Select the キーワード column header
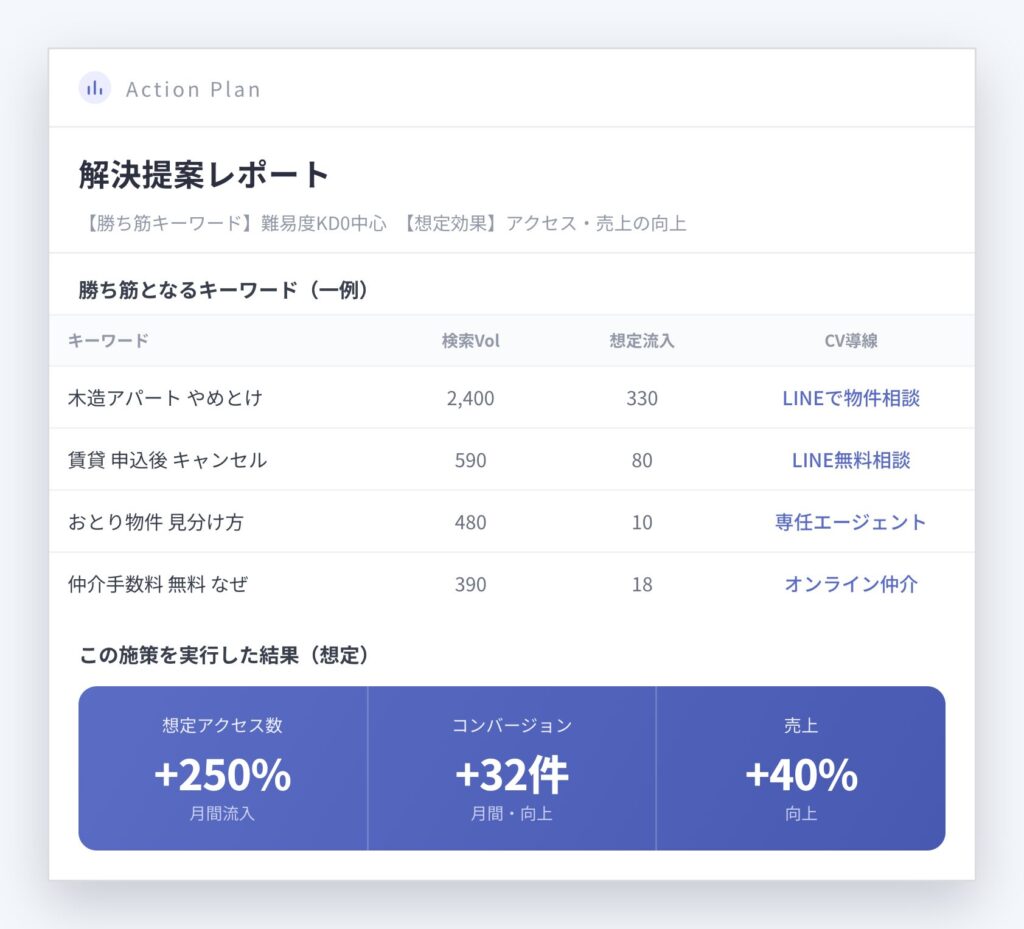Image resolution: width=1024 pixels, height=929 pixels. point(108,341)
